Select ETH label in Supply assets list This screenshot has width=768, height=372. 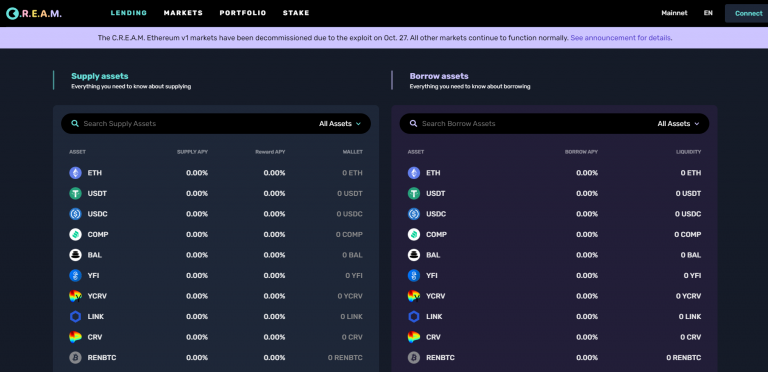pyautogui.click(x=95, y=173)
